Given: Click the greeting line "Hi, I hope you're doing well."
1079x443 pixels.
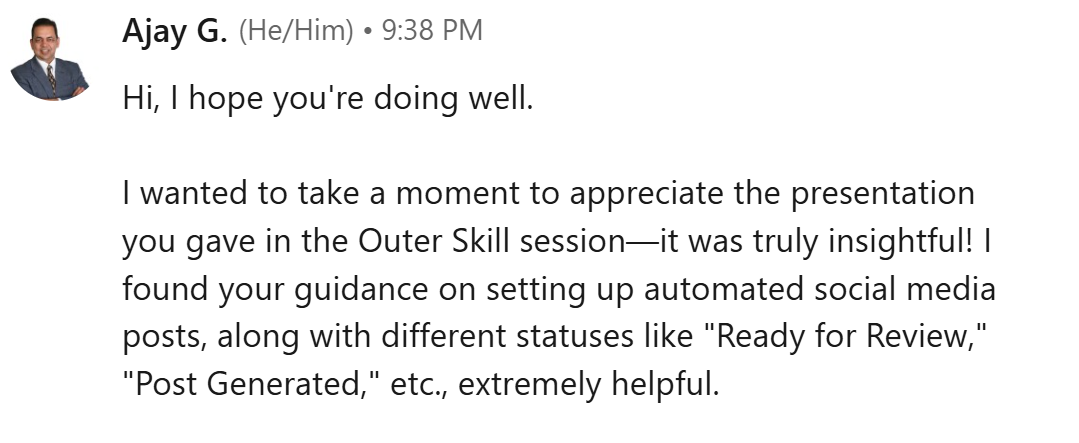Looking at the screenshot, I should tap(324, 98).
